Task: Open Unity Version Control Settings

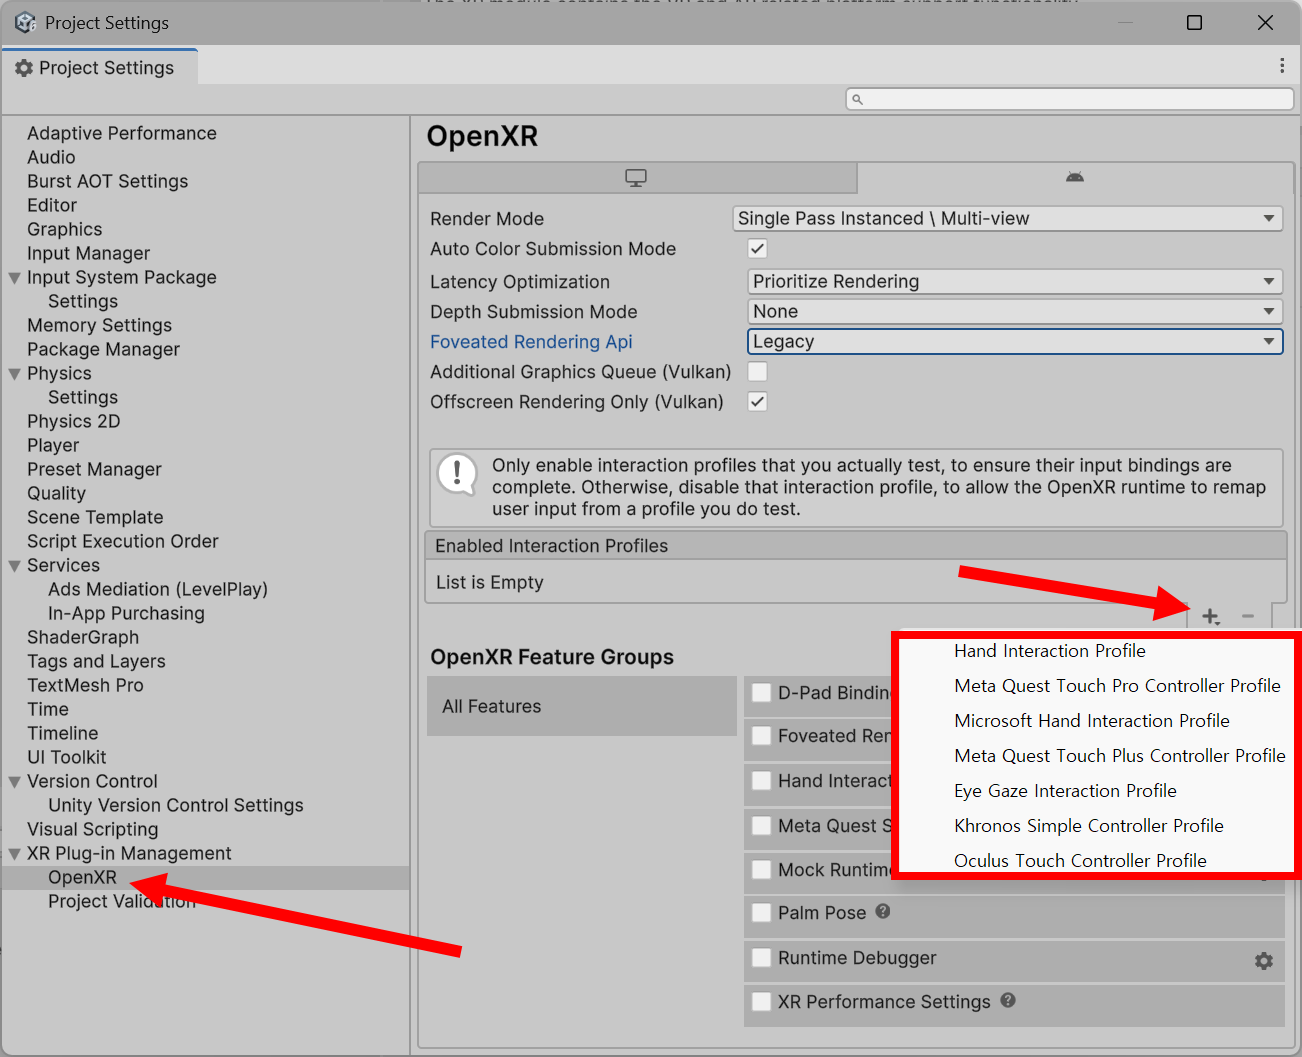Action: tap(176, 806)
